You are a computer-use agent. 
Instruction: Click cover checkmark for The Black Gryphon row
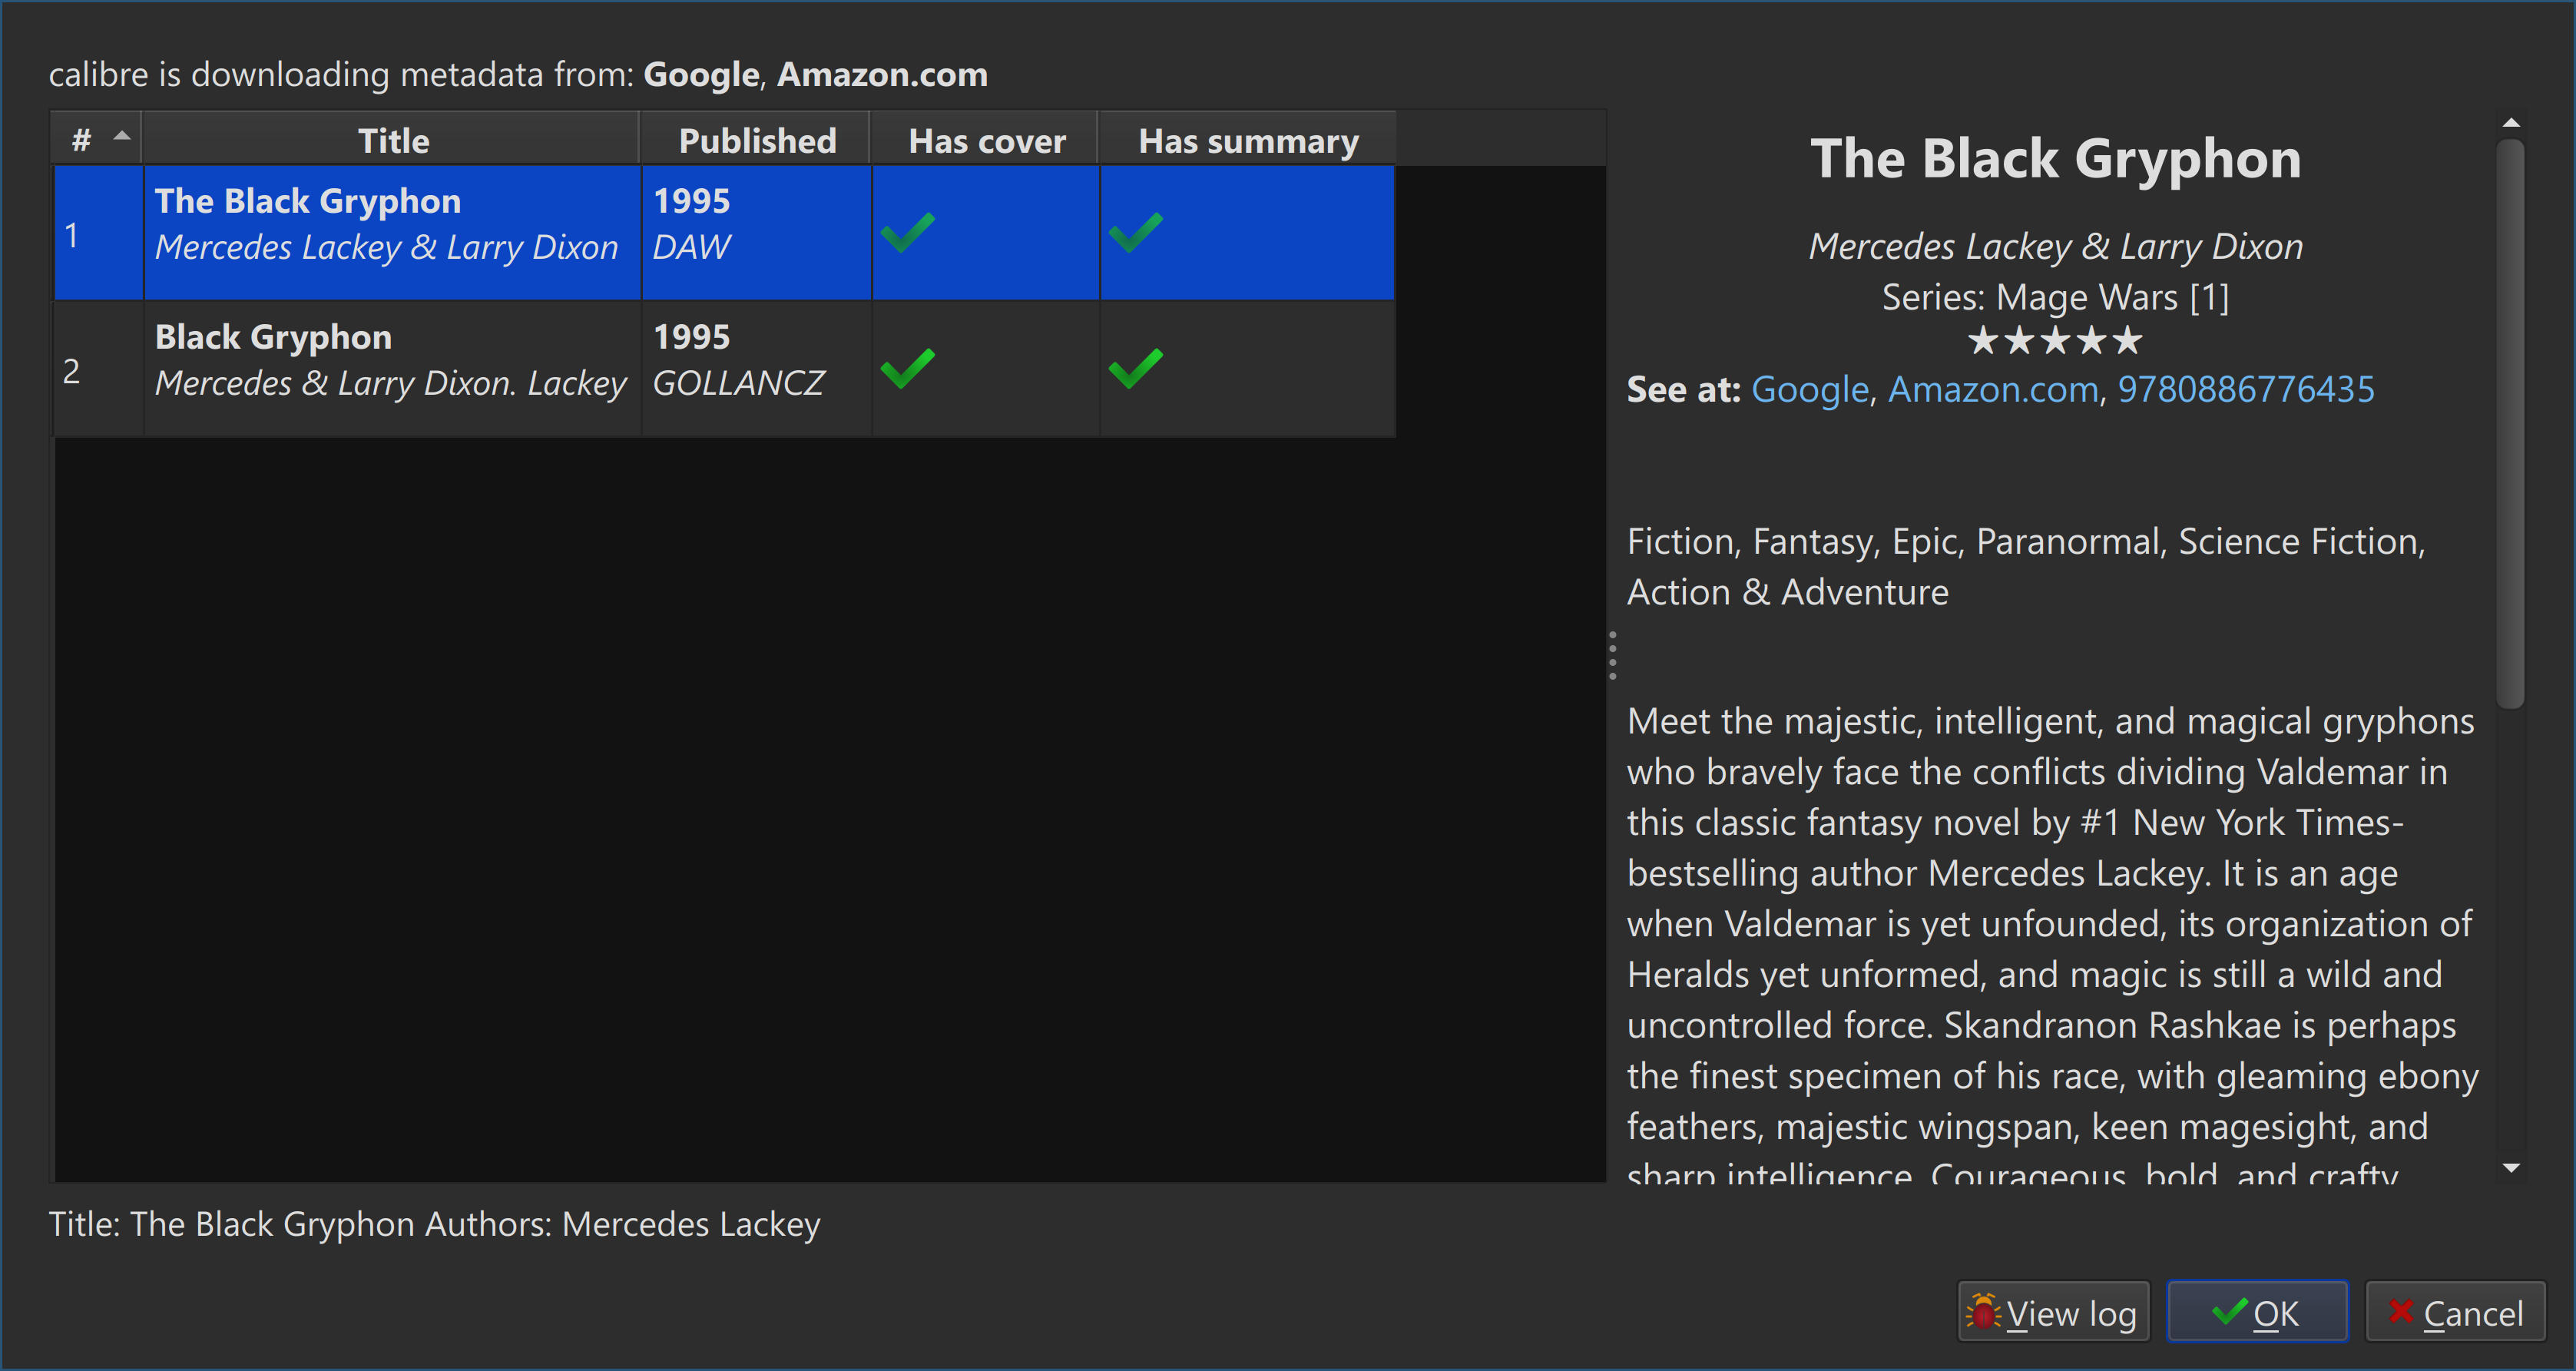(907, 232)
